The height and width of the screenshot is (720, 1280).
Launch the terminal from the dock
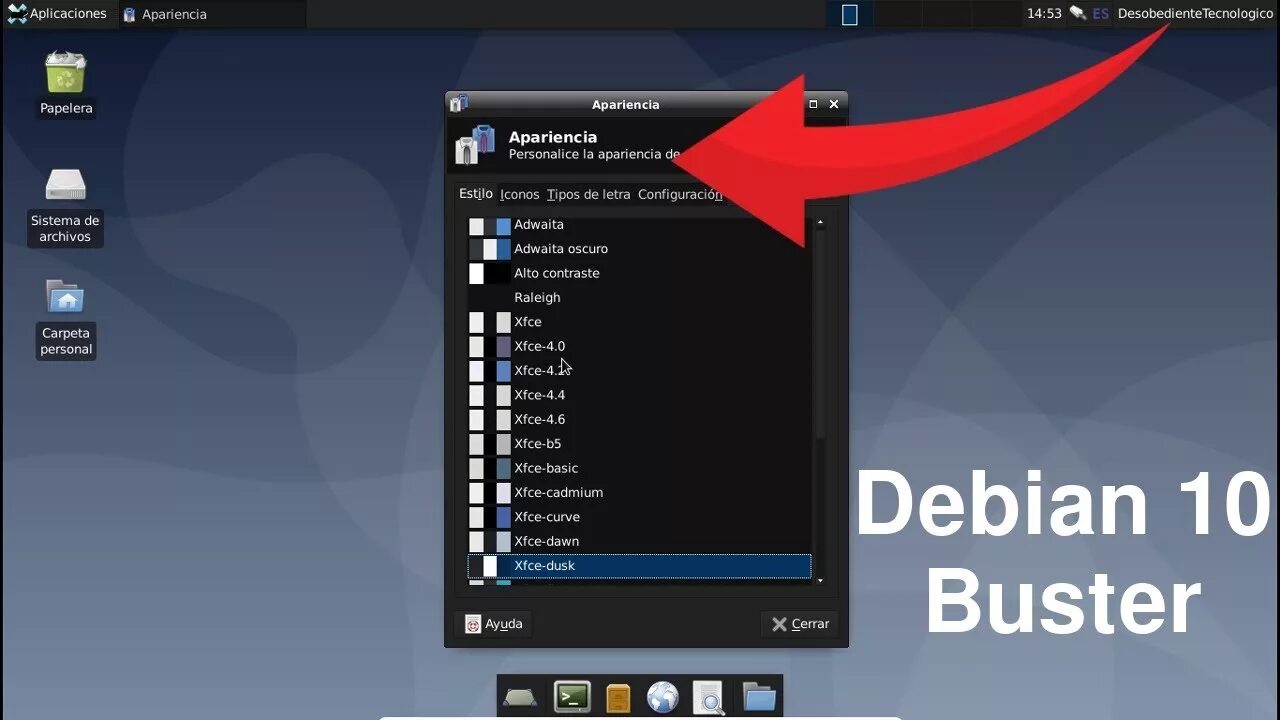coord(572,697)
